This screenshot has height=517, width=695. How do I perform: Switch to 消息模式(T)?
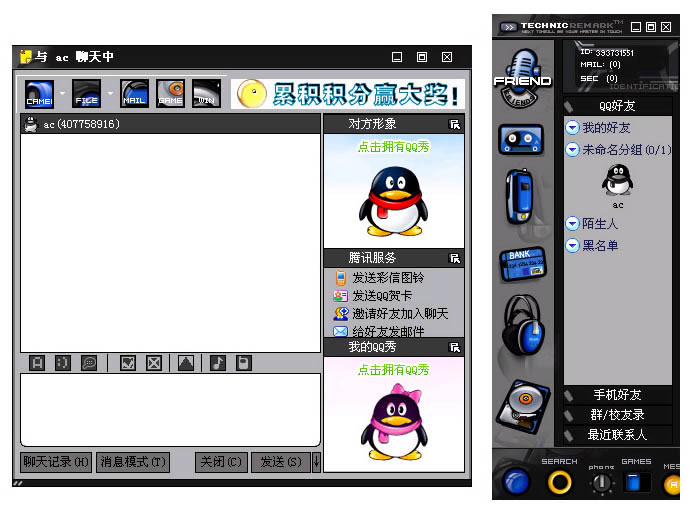click(133, 462)
